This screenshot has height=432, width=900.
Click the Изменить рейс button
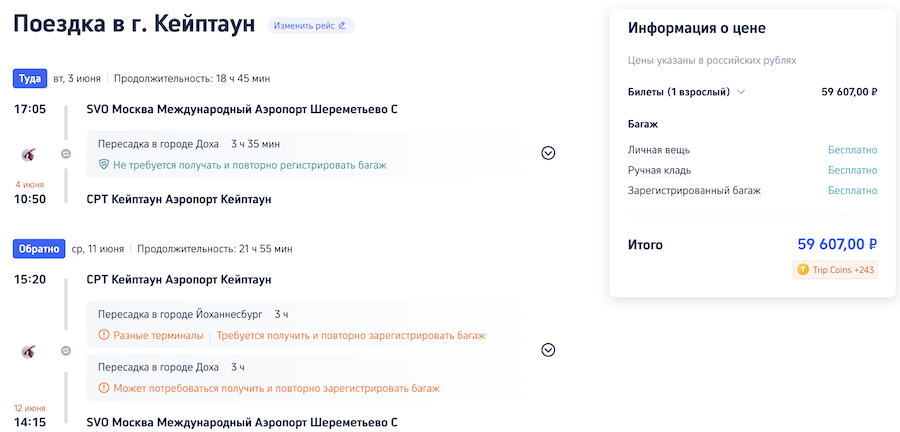(310, 25)
